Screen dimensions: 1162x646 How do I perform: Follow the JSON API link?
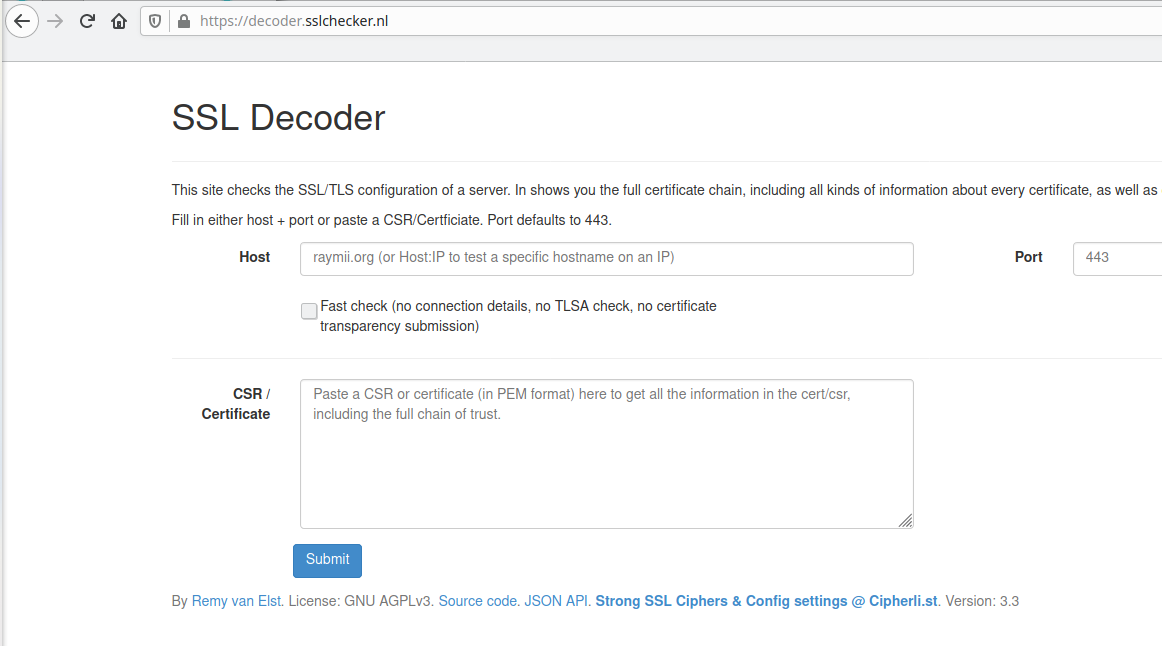(x=557, y=601)
